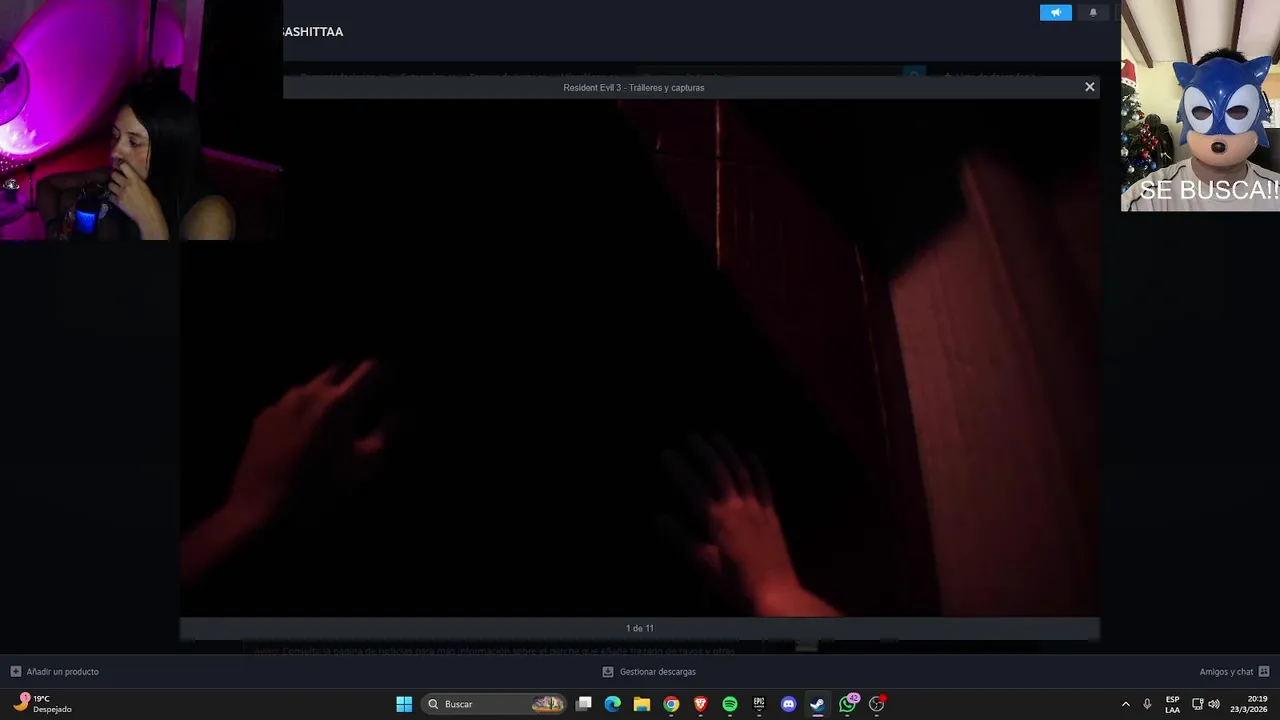Launch Microsoft Edge from the taskbar

pyautogui.click(x=613, y=704)
